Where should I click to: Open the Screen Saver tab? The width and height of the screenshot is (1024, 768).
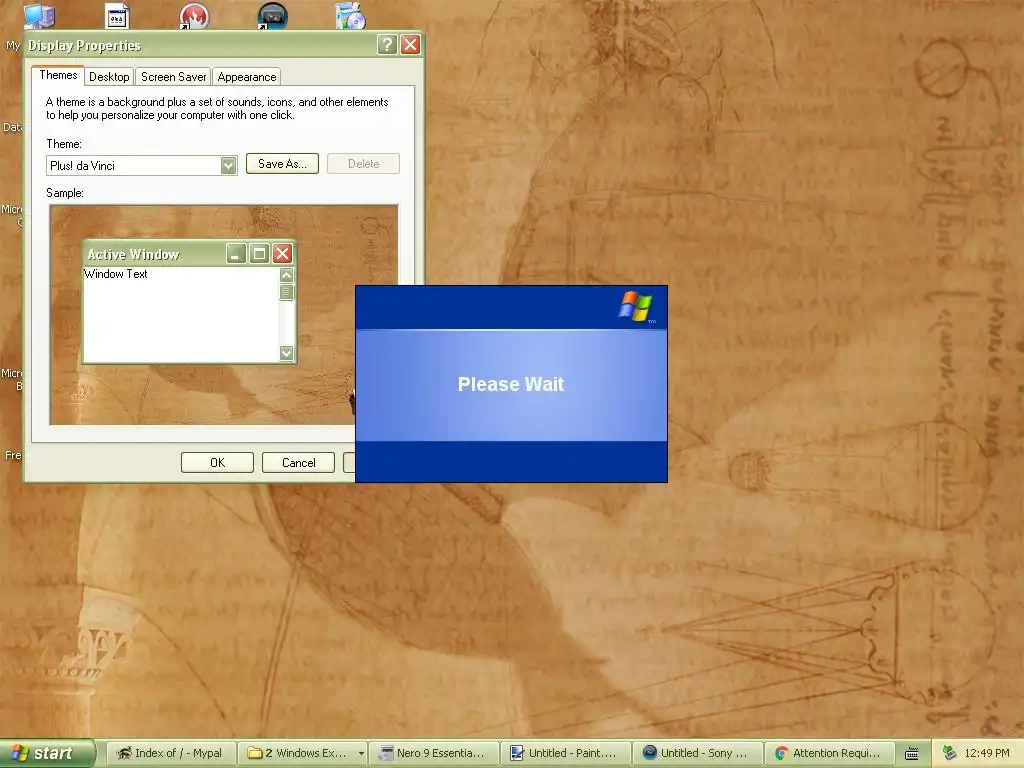point(173,77)
